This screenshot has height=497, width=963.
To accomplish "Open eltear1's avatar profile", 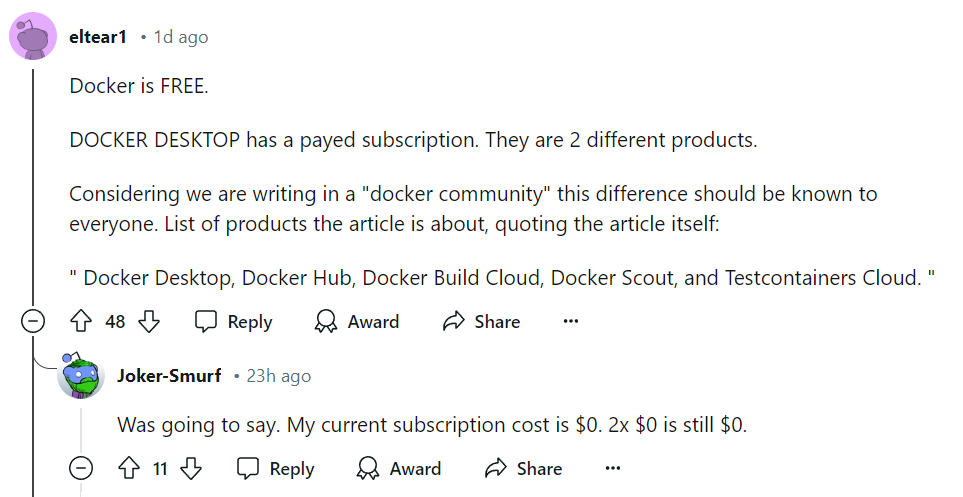I will point(33,37).
